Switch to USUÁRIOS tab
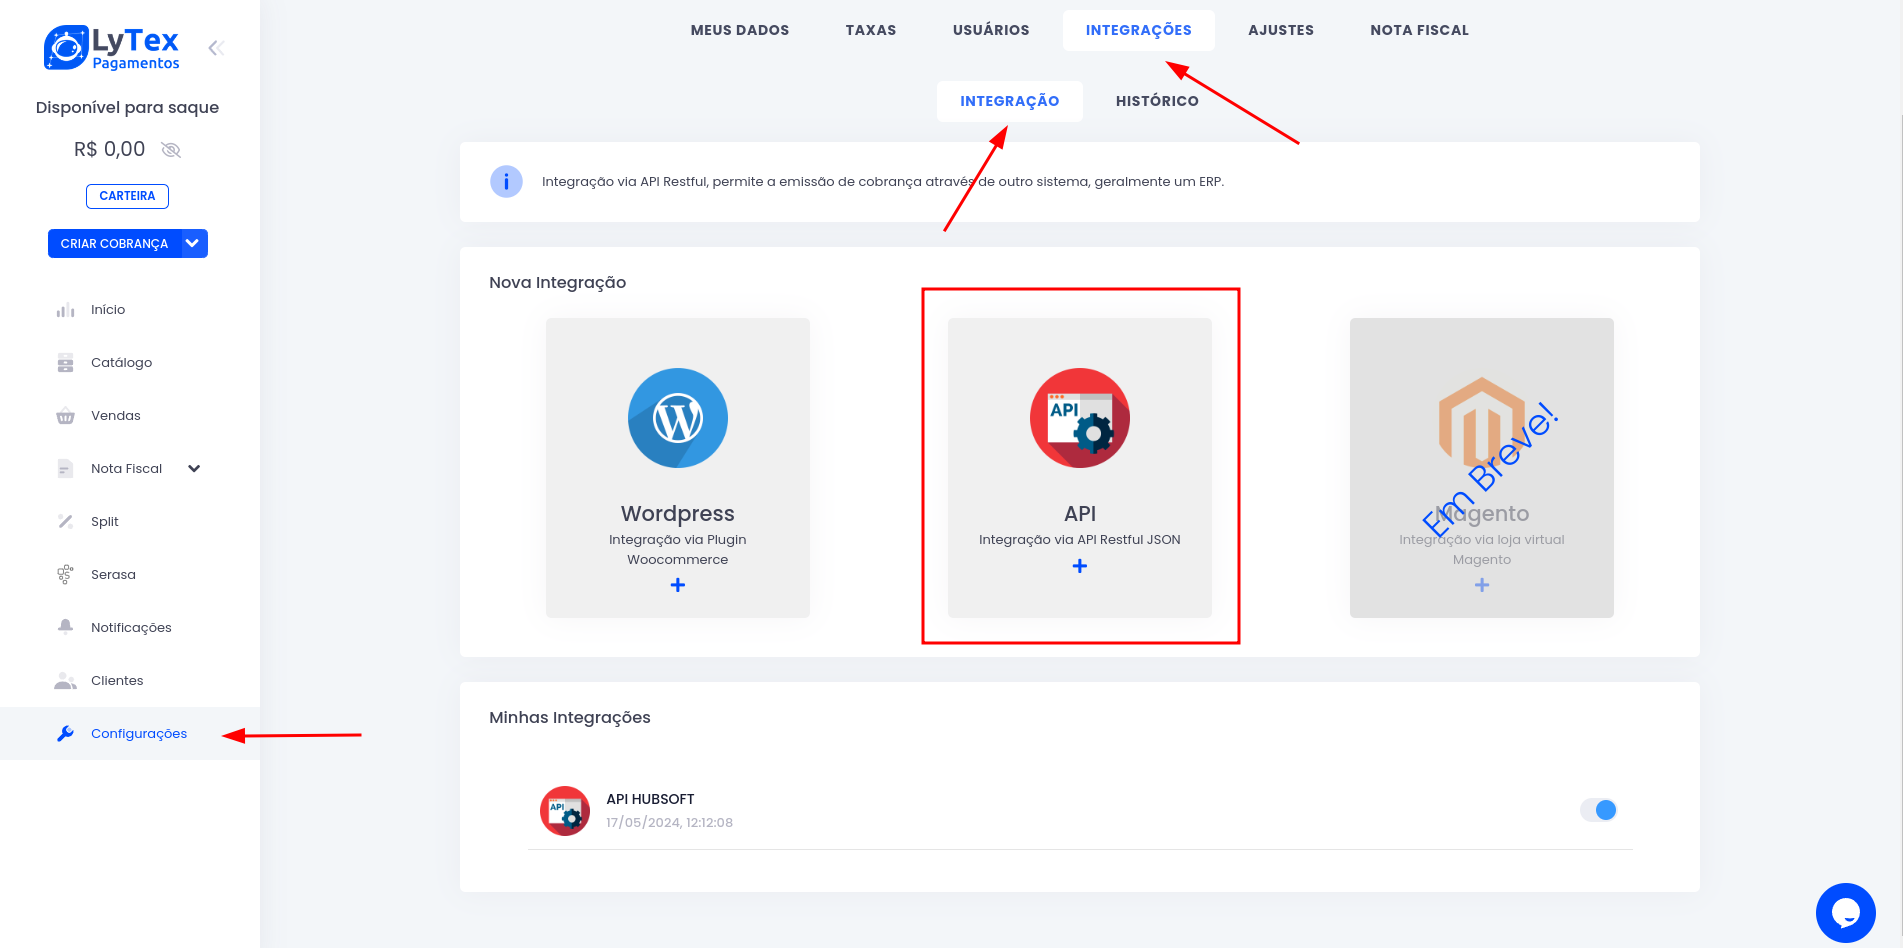 (991, 30)
